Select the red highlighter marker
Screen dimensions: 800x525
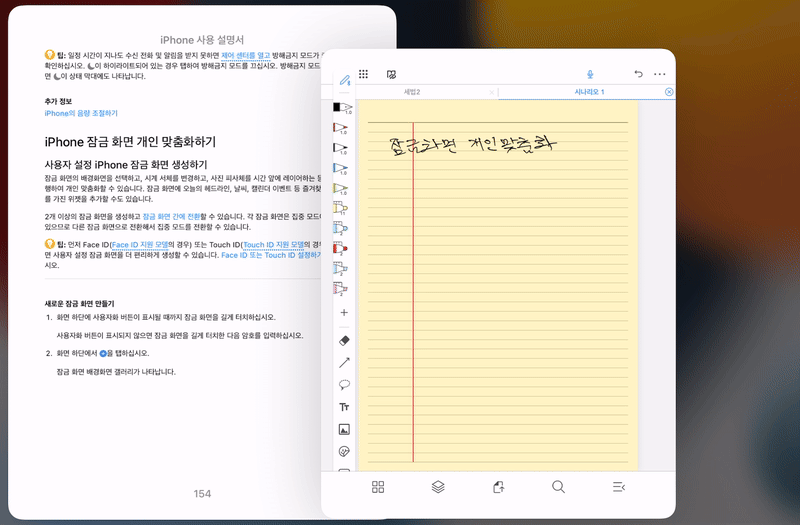(x=341, y=248)
